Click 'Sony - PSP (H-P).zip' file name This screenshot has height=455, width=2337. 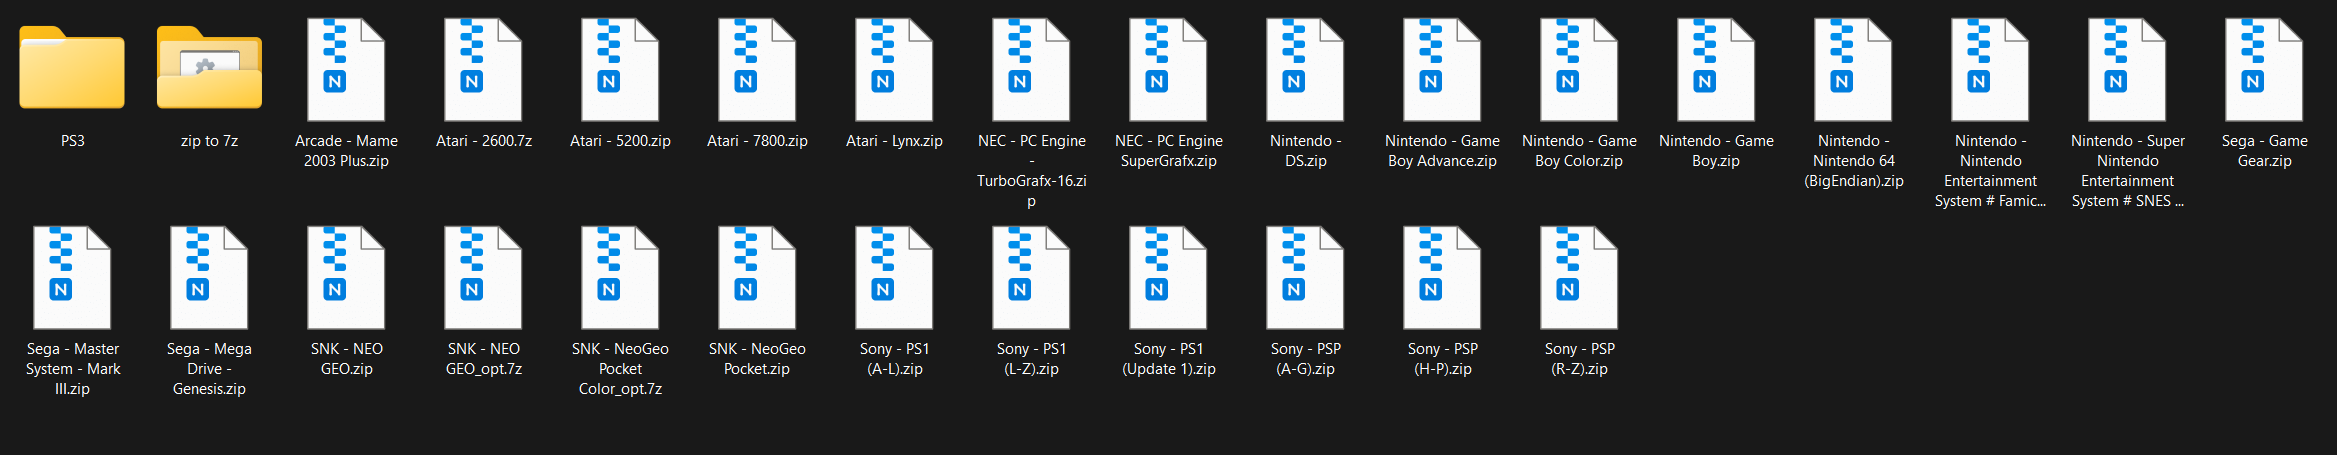[1442, 359]
